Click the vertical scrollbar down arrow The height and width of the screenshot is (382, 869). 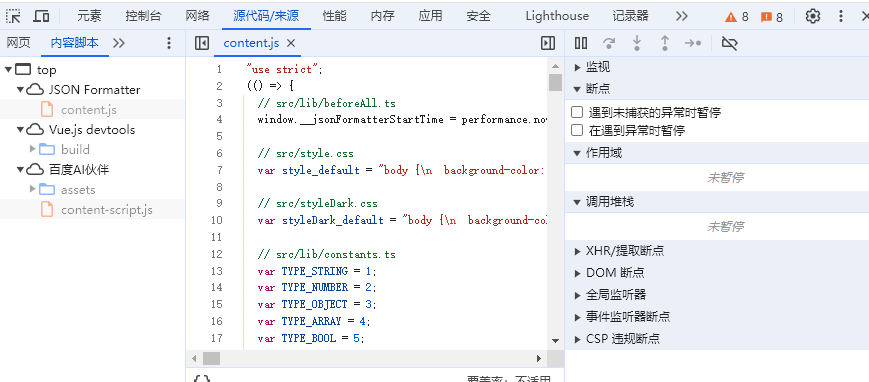[555, 341]
